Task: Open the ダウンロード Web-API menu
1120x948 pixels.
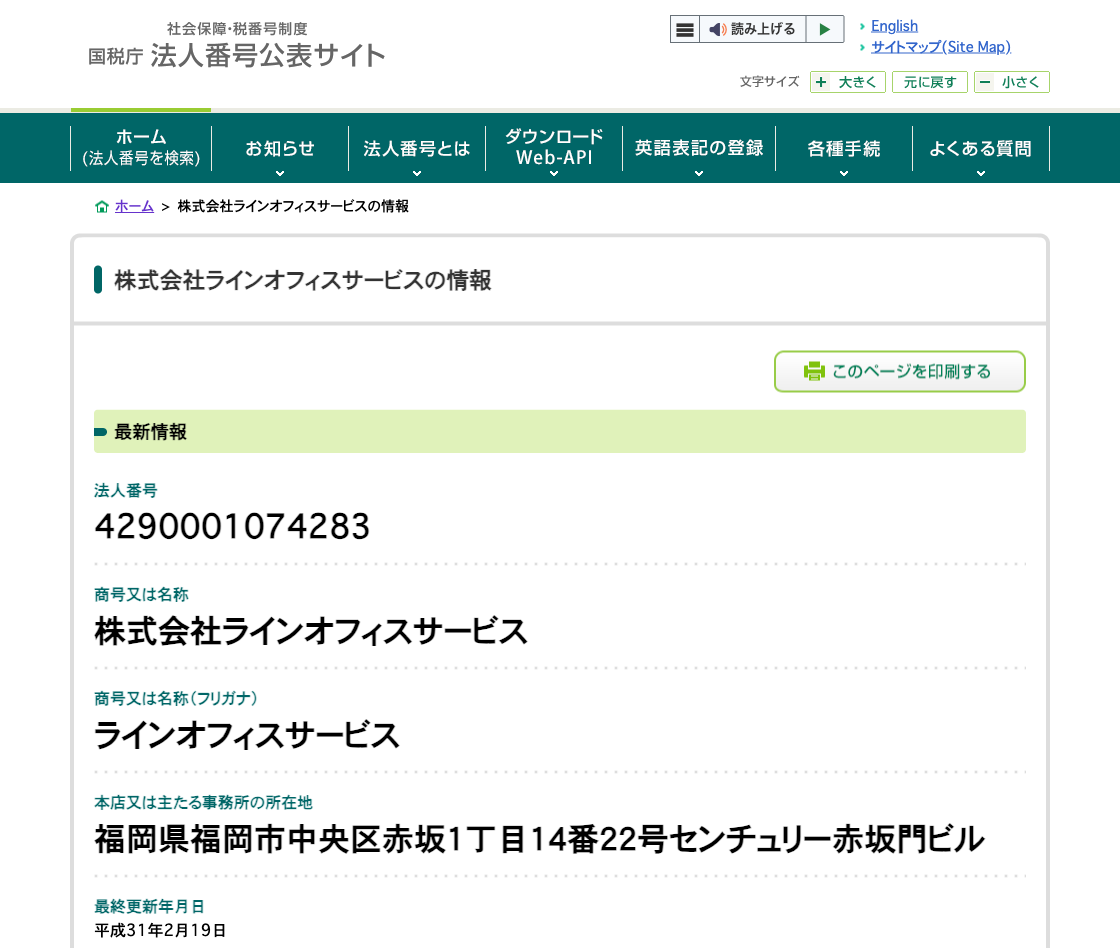Action: (x=554, y=148)
